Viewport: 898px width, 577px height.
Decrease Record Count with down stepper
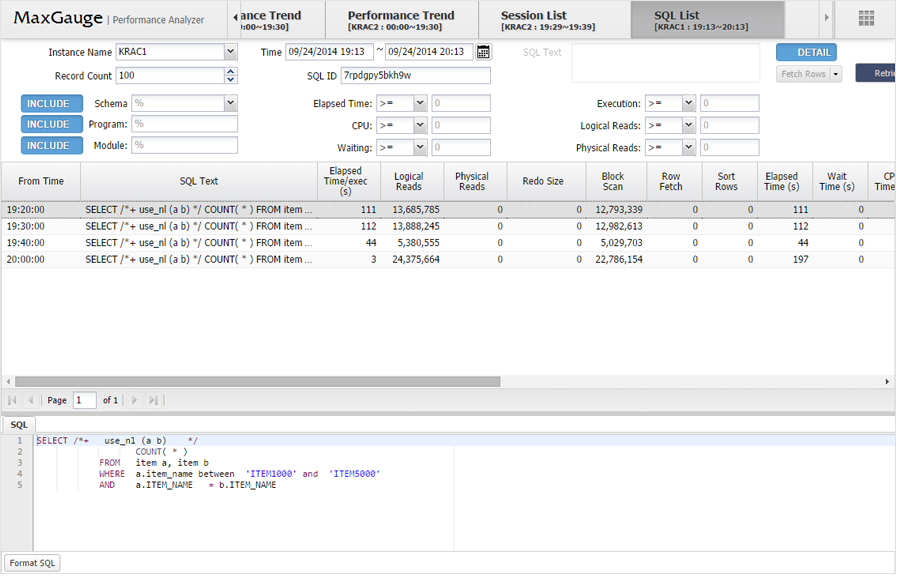(x=231, y=80)
